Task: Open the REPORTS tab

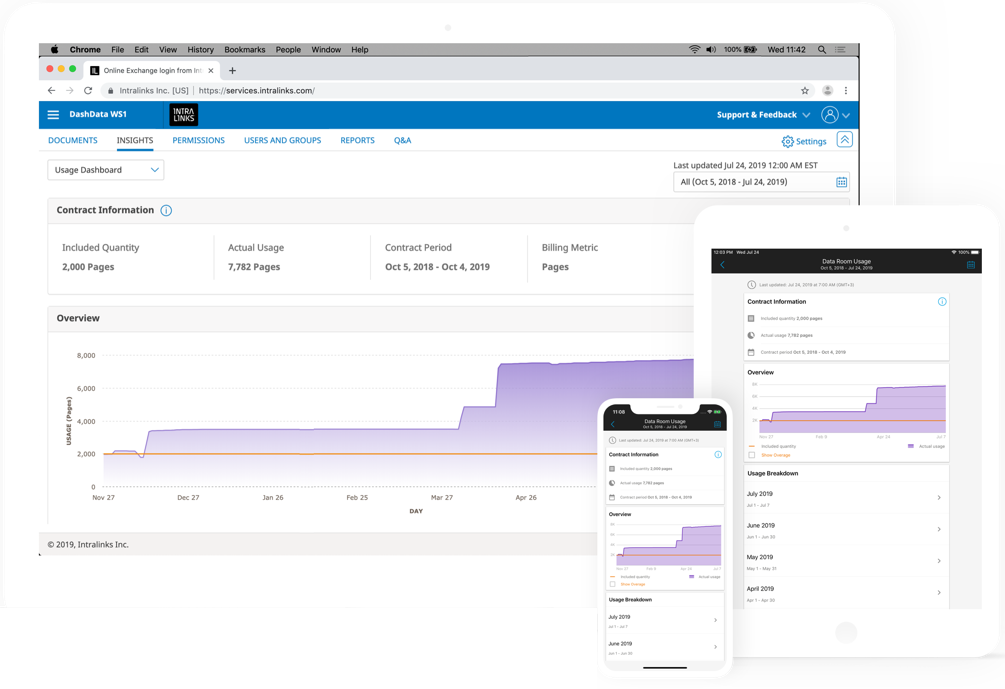Action: click(x=357, y=140)
